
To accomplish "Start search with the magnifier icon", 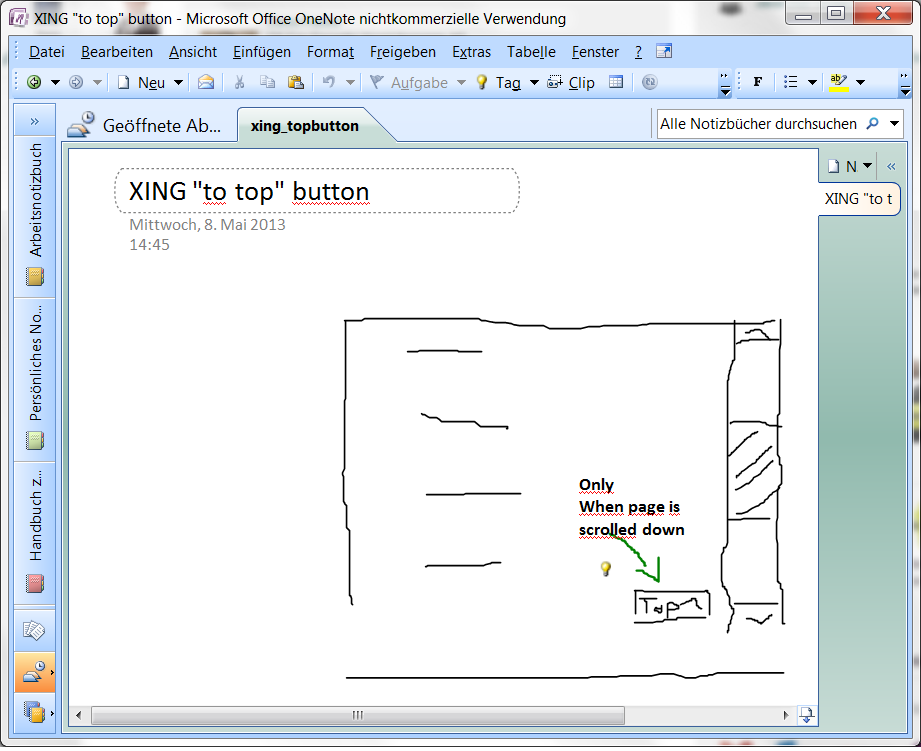I will [873, 123].
